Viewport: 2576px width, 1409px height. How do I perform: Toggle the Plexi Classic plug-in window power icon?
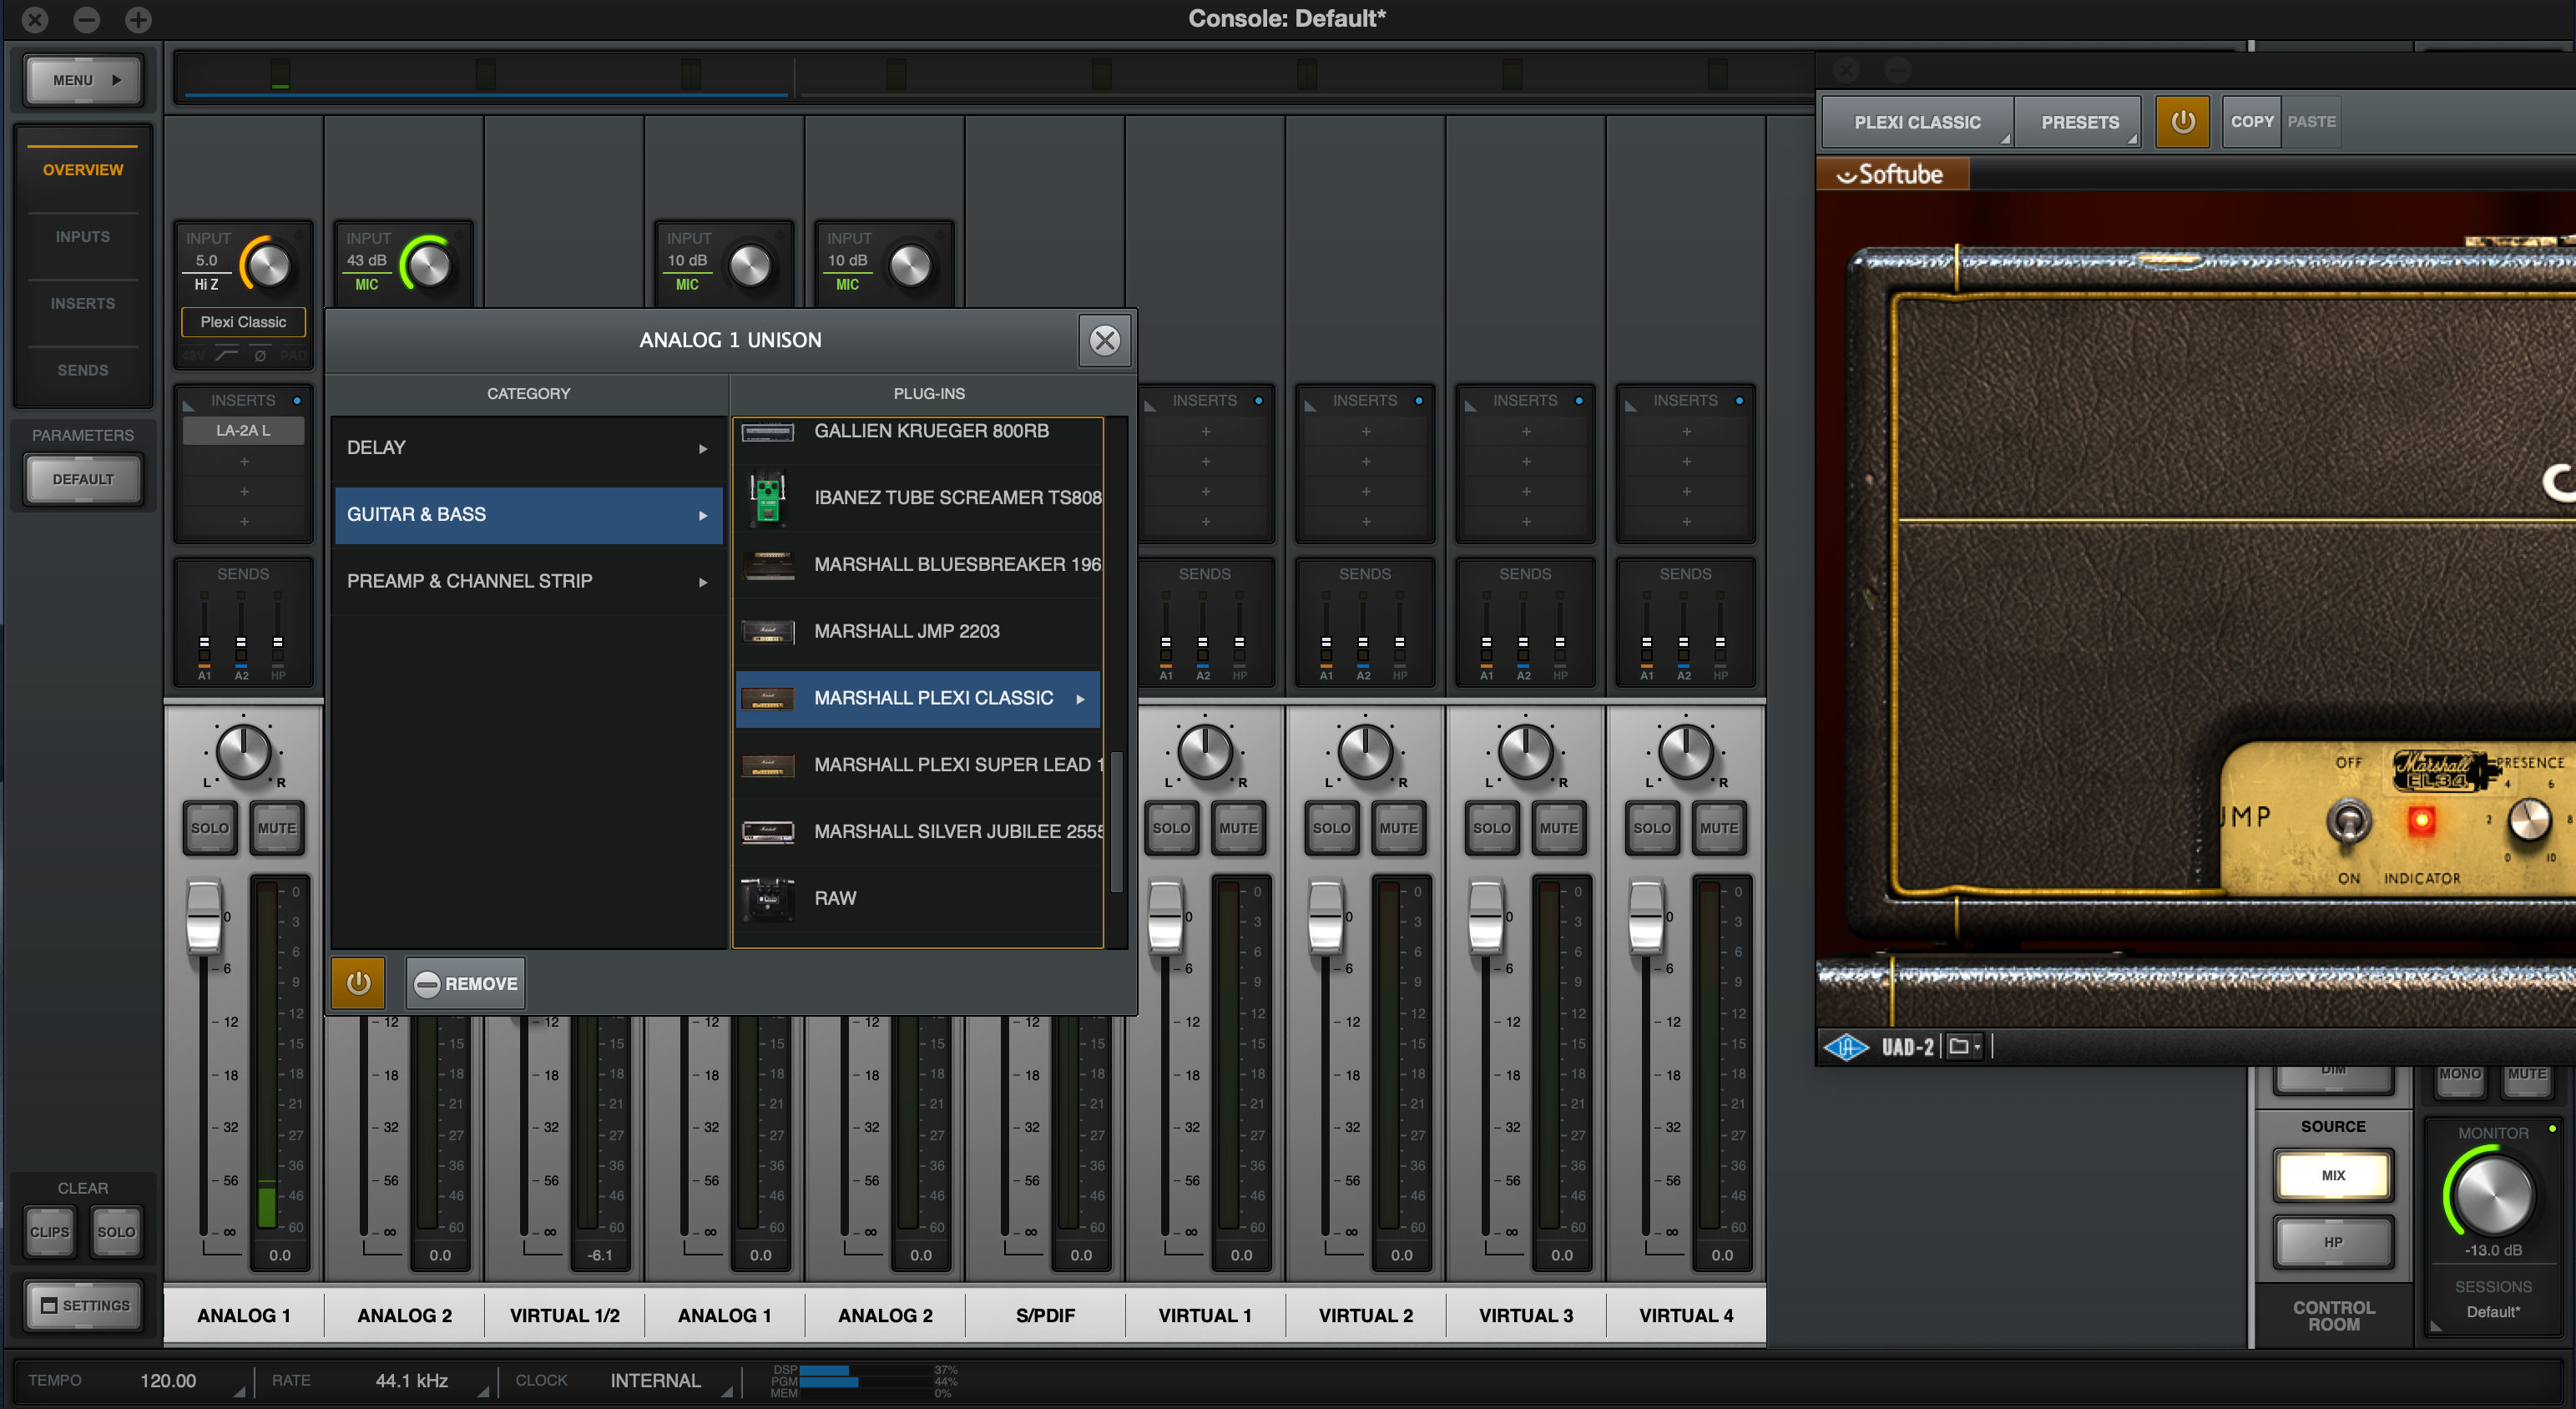tap(2181, 122)
